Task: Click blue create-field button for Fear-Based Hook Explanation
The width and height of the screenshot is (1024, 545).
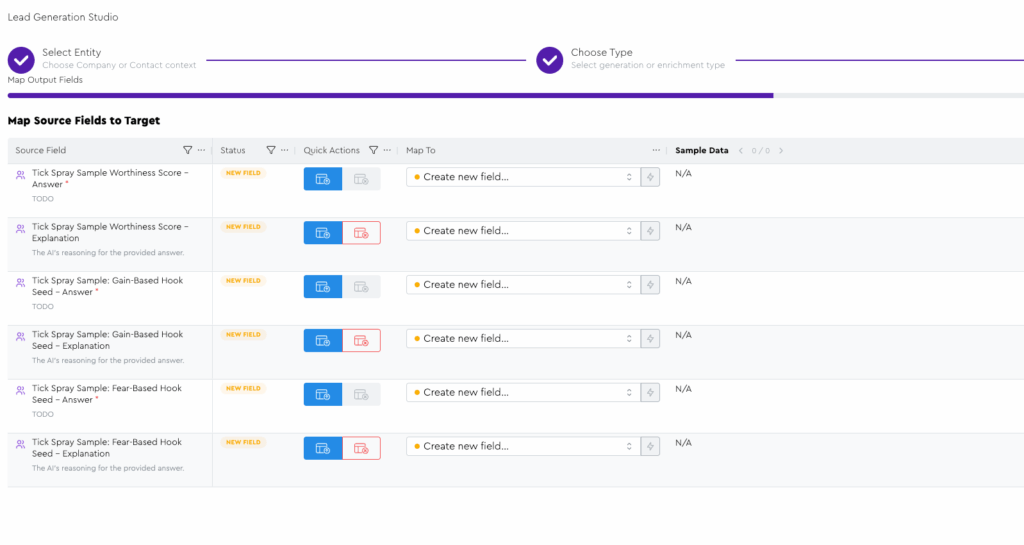Action: coord(323,449)
